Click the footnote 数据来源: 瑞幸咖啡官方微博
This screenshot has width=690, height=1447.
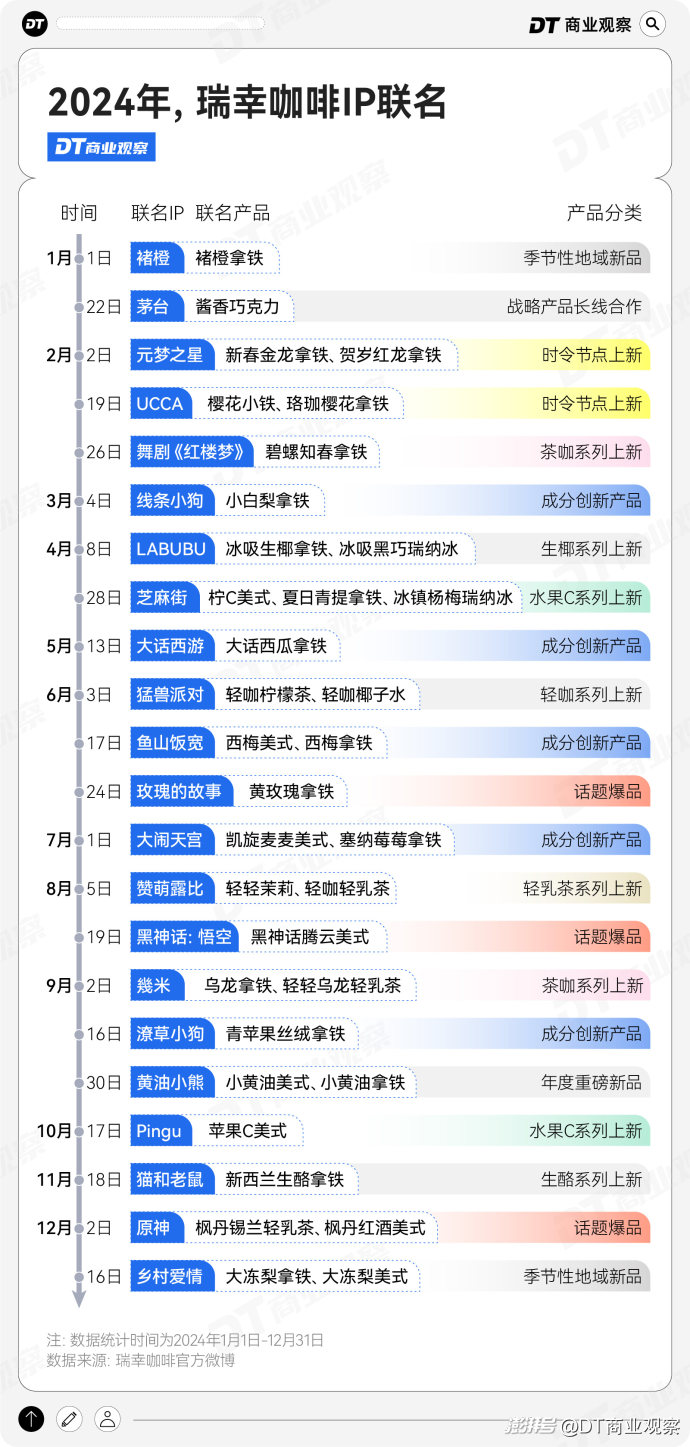[140, 1360]
